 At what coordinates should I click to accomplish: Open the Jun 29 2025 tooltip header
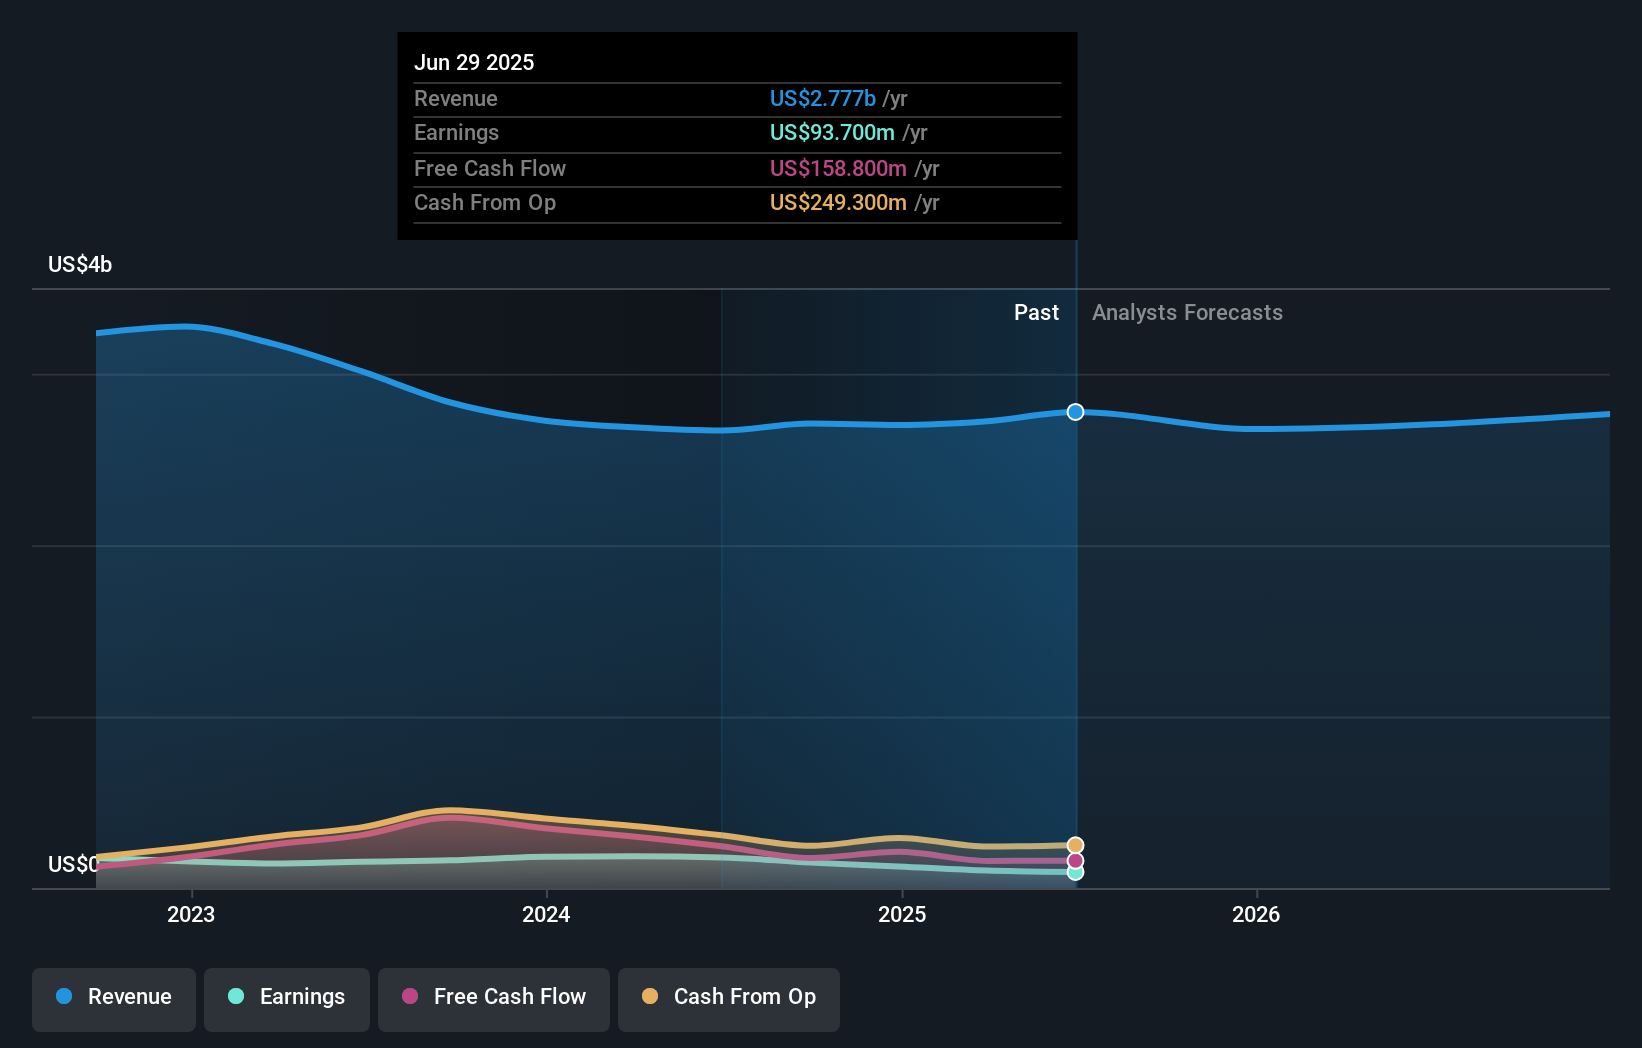click(x=474, y=62)
